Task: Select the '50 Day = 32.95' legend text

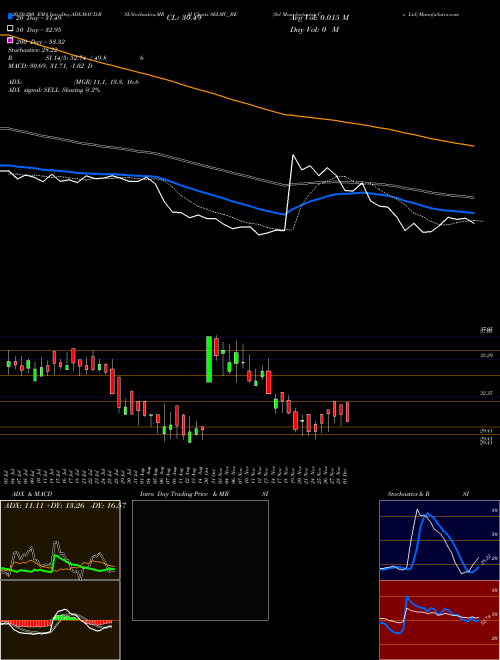Action: point(39,30)
